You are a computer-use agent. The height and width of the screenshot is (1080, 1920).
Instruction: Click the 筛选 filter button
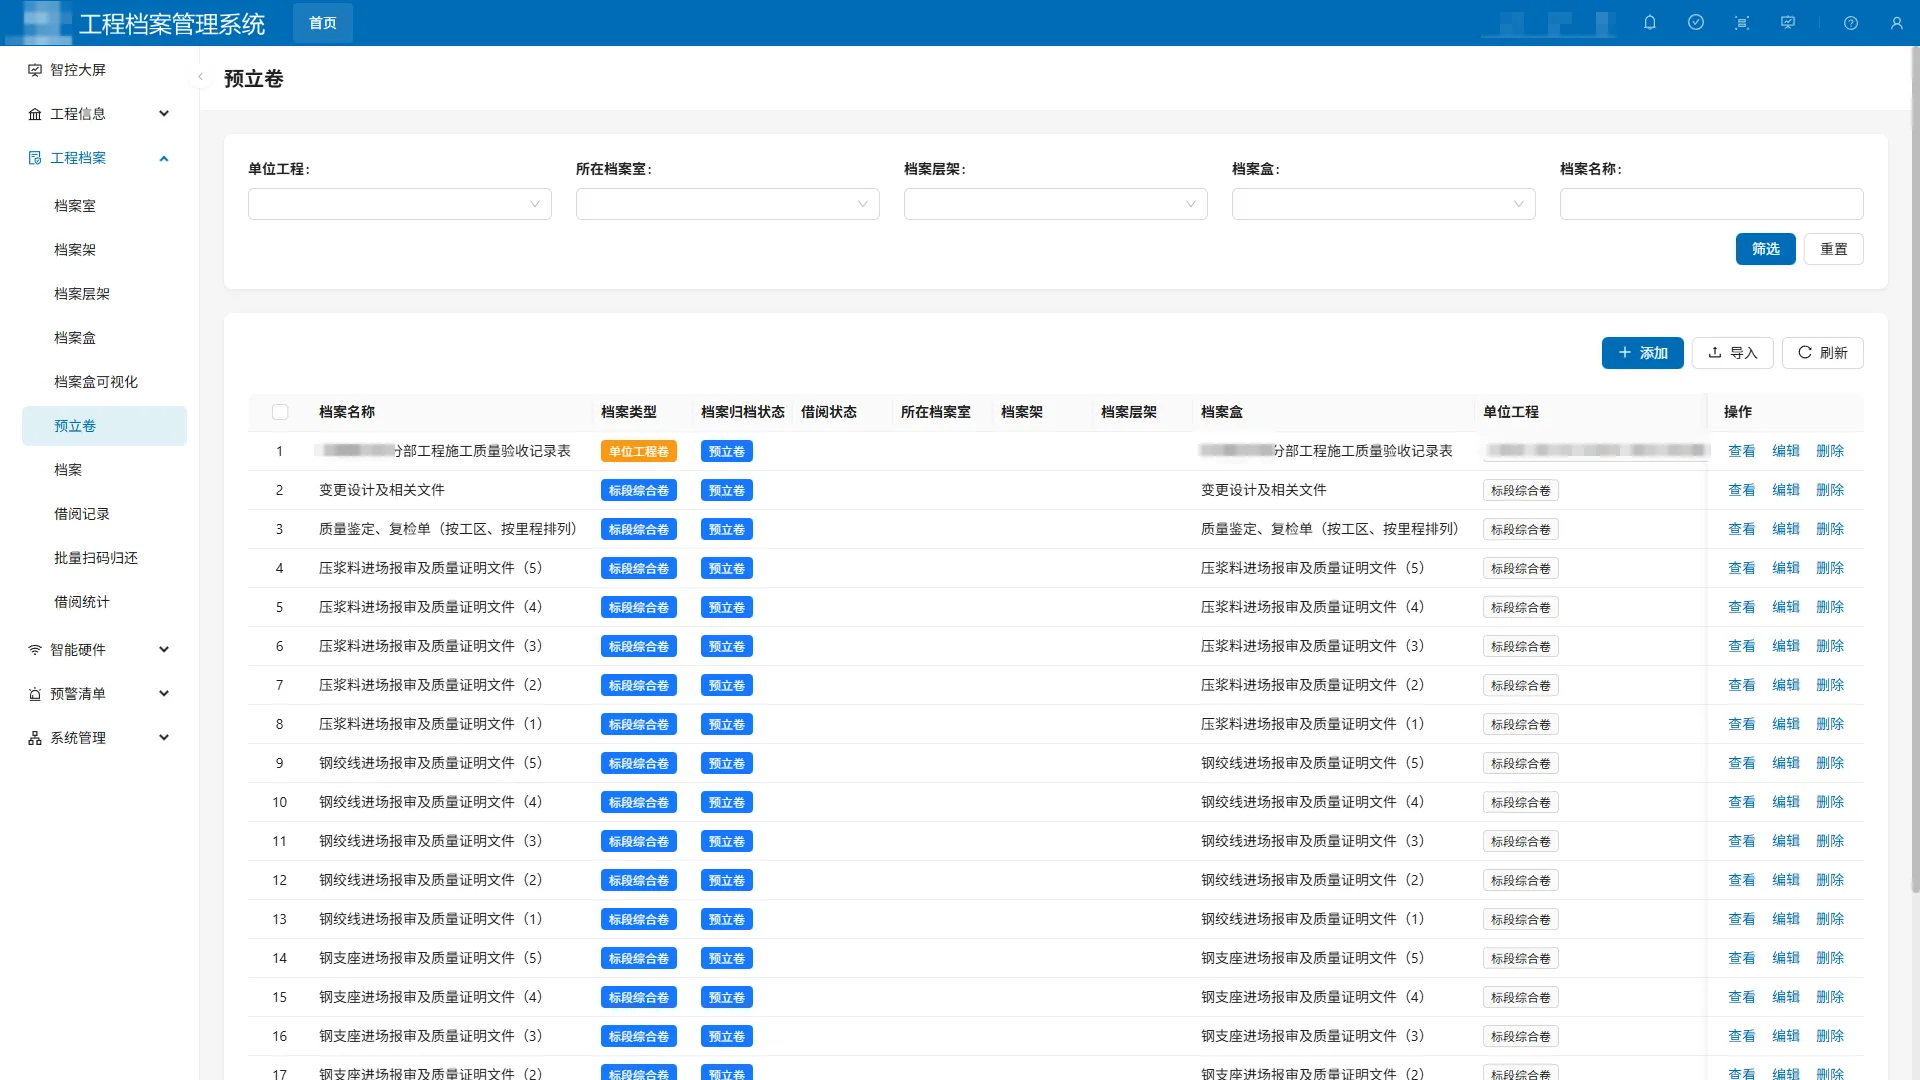pyautogui.click(x=1765, y=249)
